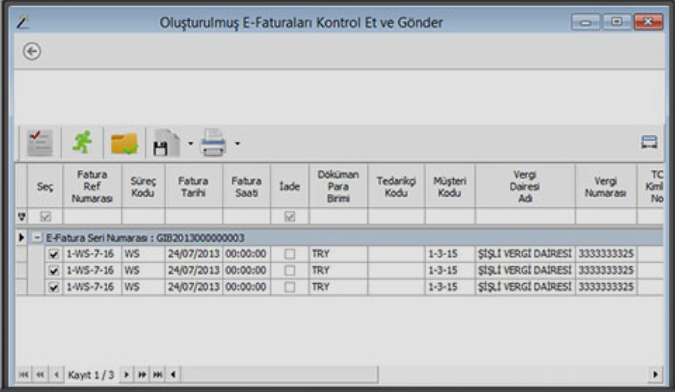Uncheck Seç in the third invoice row
Viewport: 675px width, 392px height.
pyautogui.click(x=53, y=287)
